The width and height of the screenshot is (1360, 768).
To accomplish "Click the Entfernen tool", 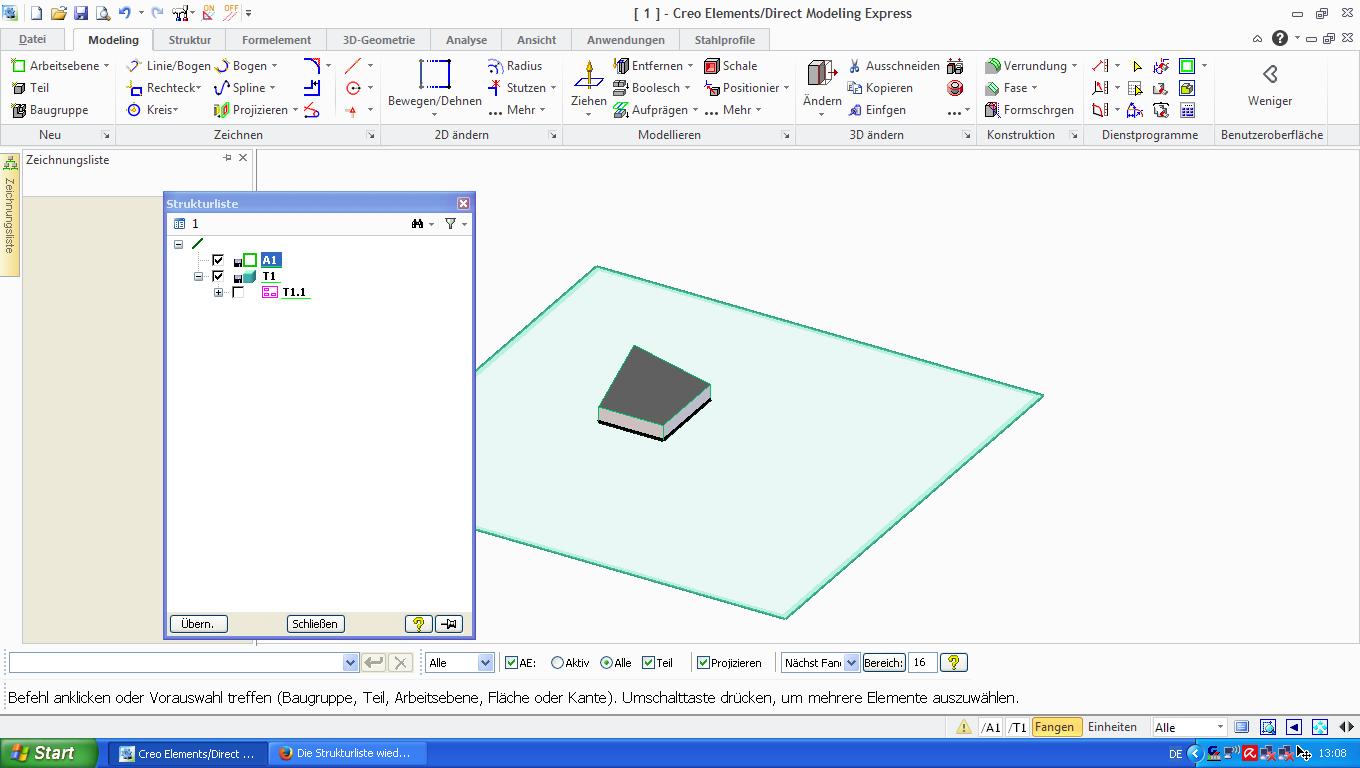I will coord(652,66).
